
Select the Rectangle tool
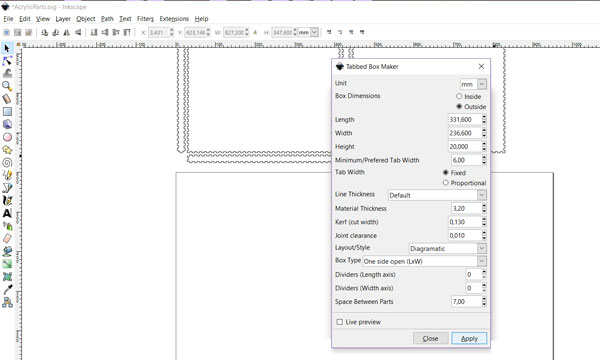click(7, 111)
